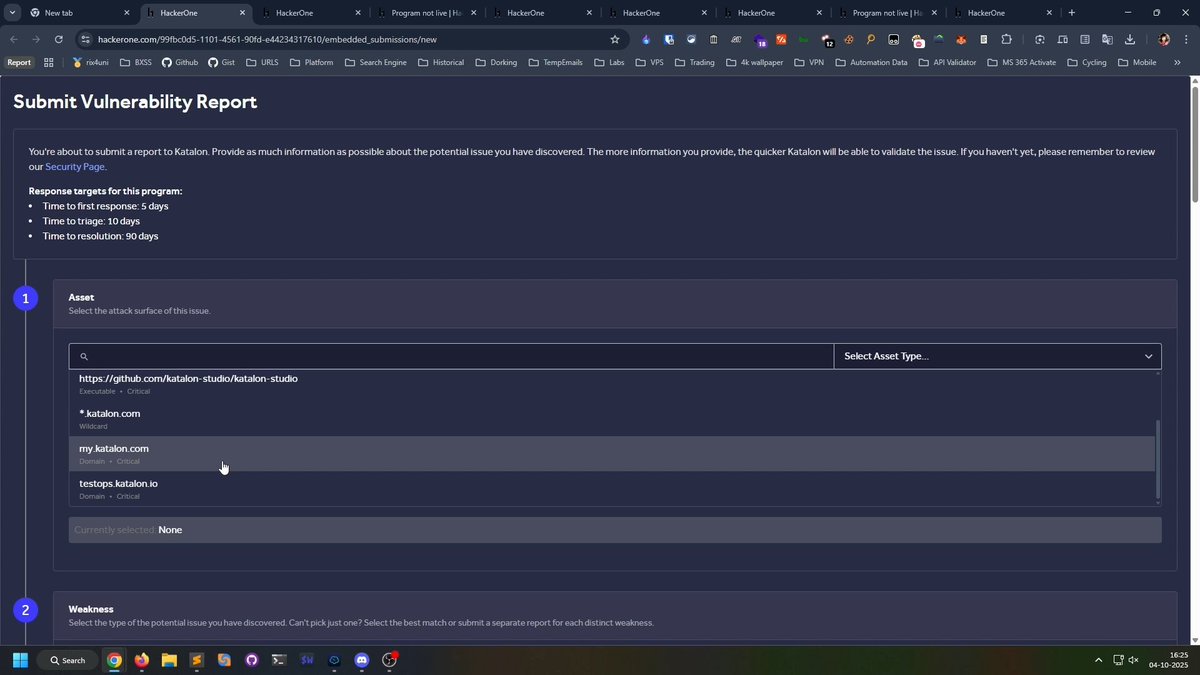
Task: Click the taskbar Search box
Action: [68, 660]
